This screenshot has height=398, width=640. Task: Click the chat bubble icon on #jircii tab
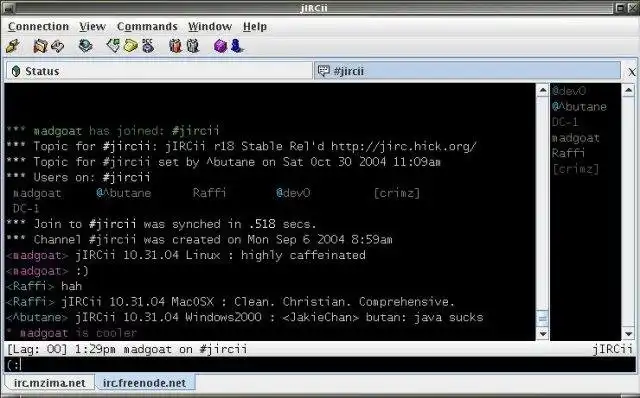click(324, 71)
